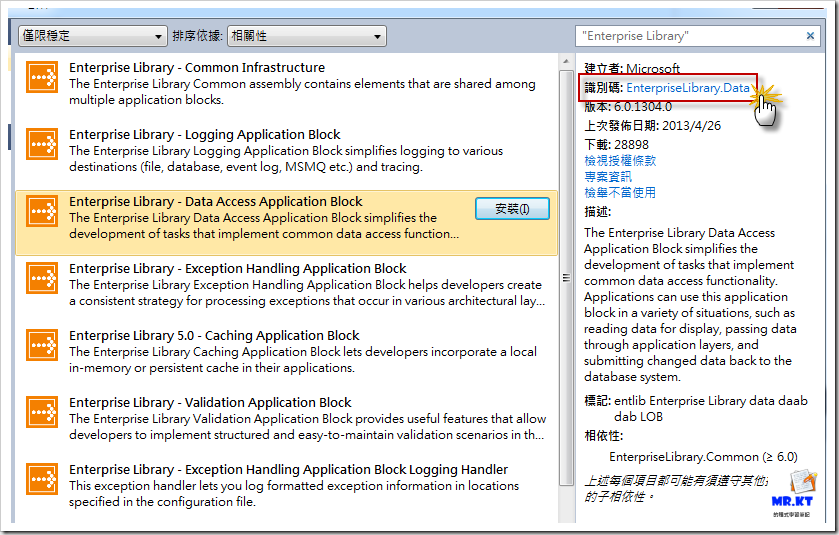The image size is (839, 535).
Task: Open the 檢視授權條款 license terms link
Action: tap(620, 160)
